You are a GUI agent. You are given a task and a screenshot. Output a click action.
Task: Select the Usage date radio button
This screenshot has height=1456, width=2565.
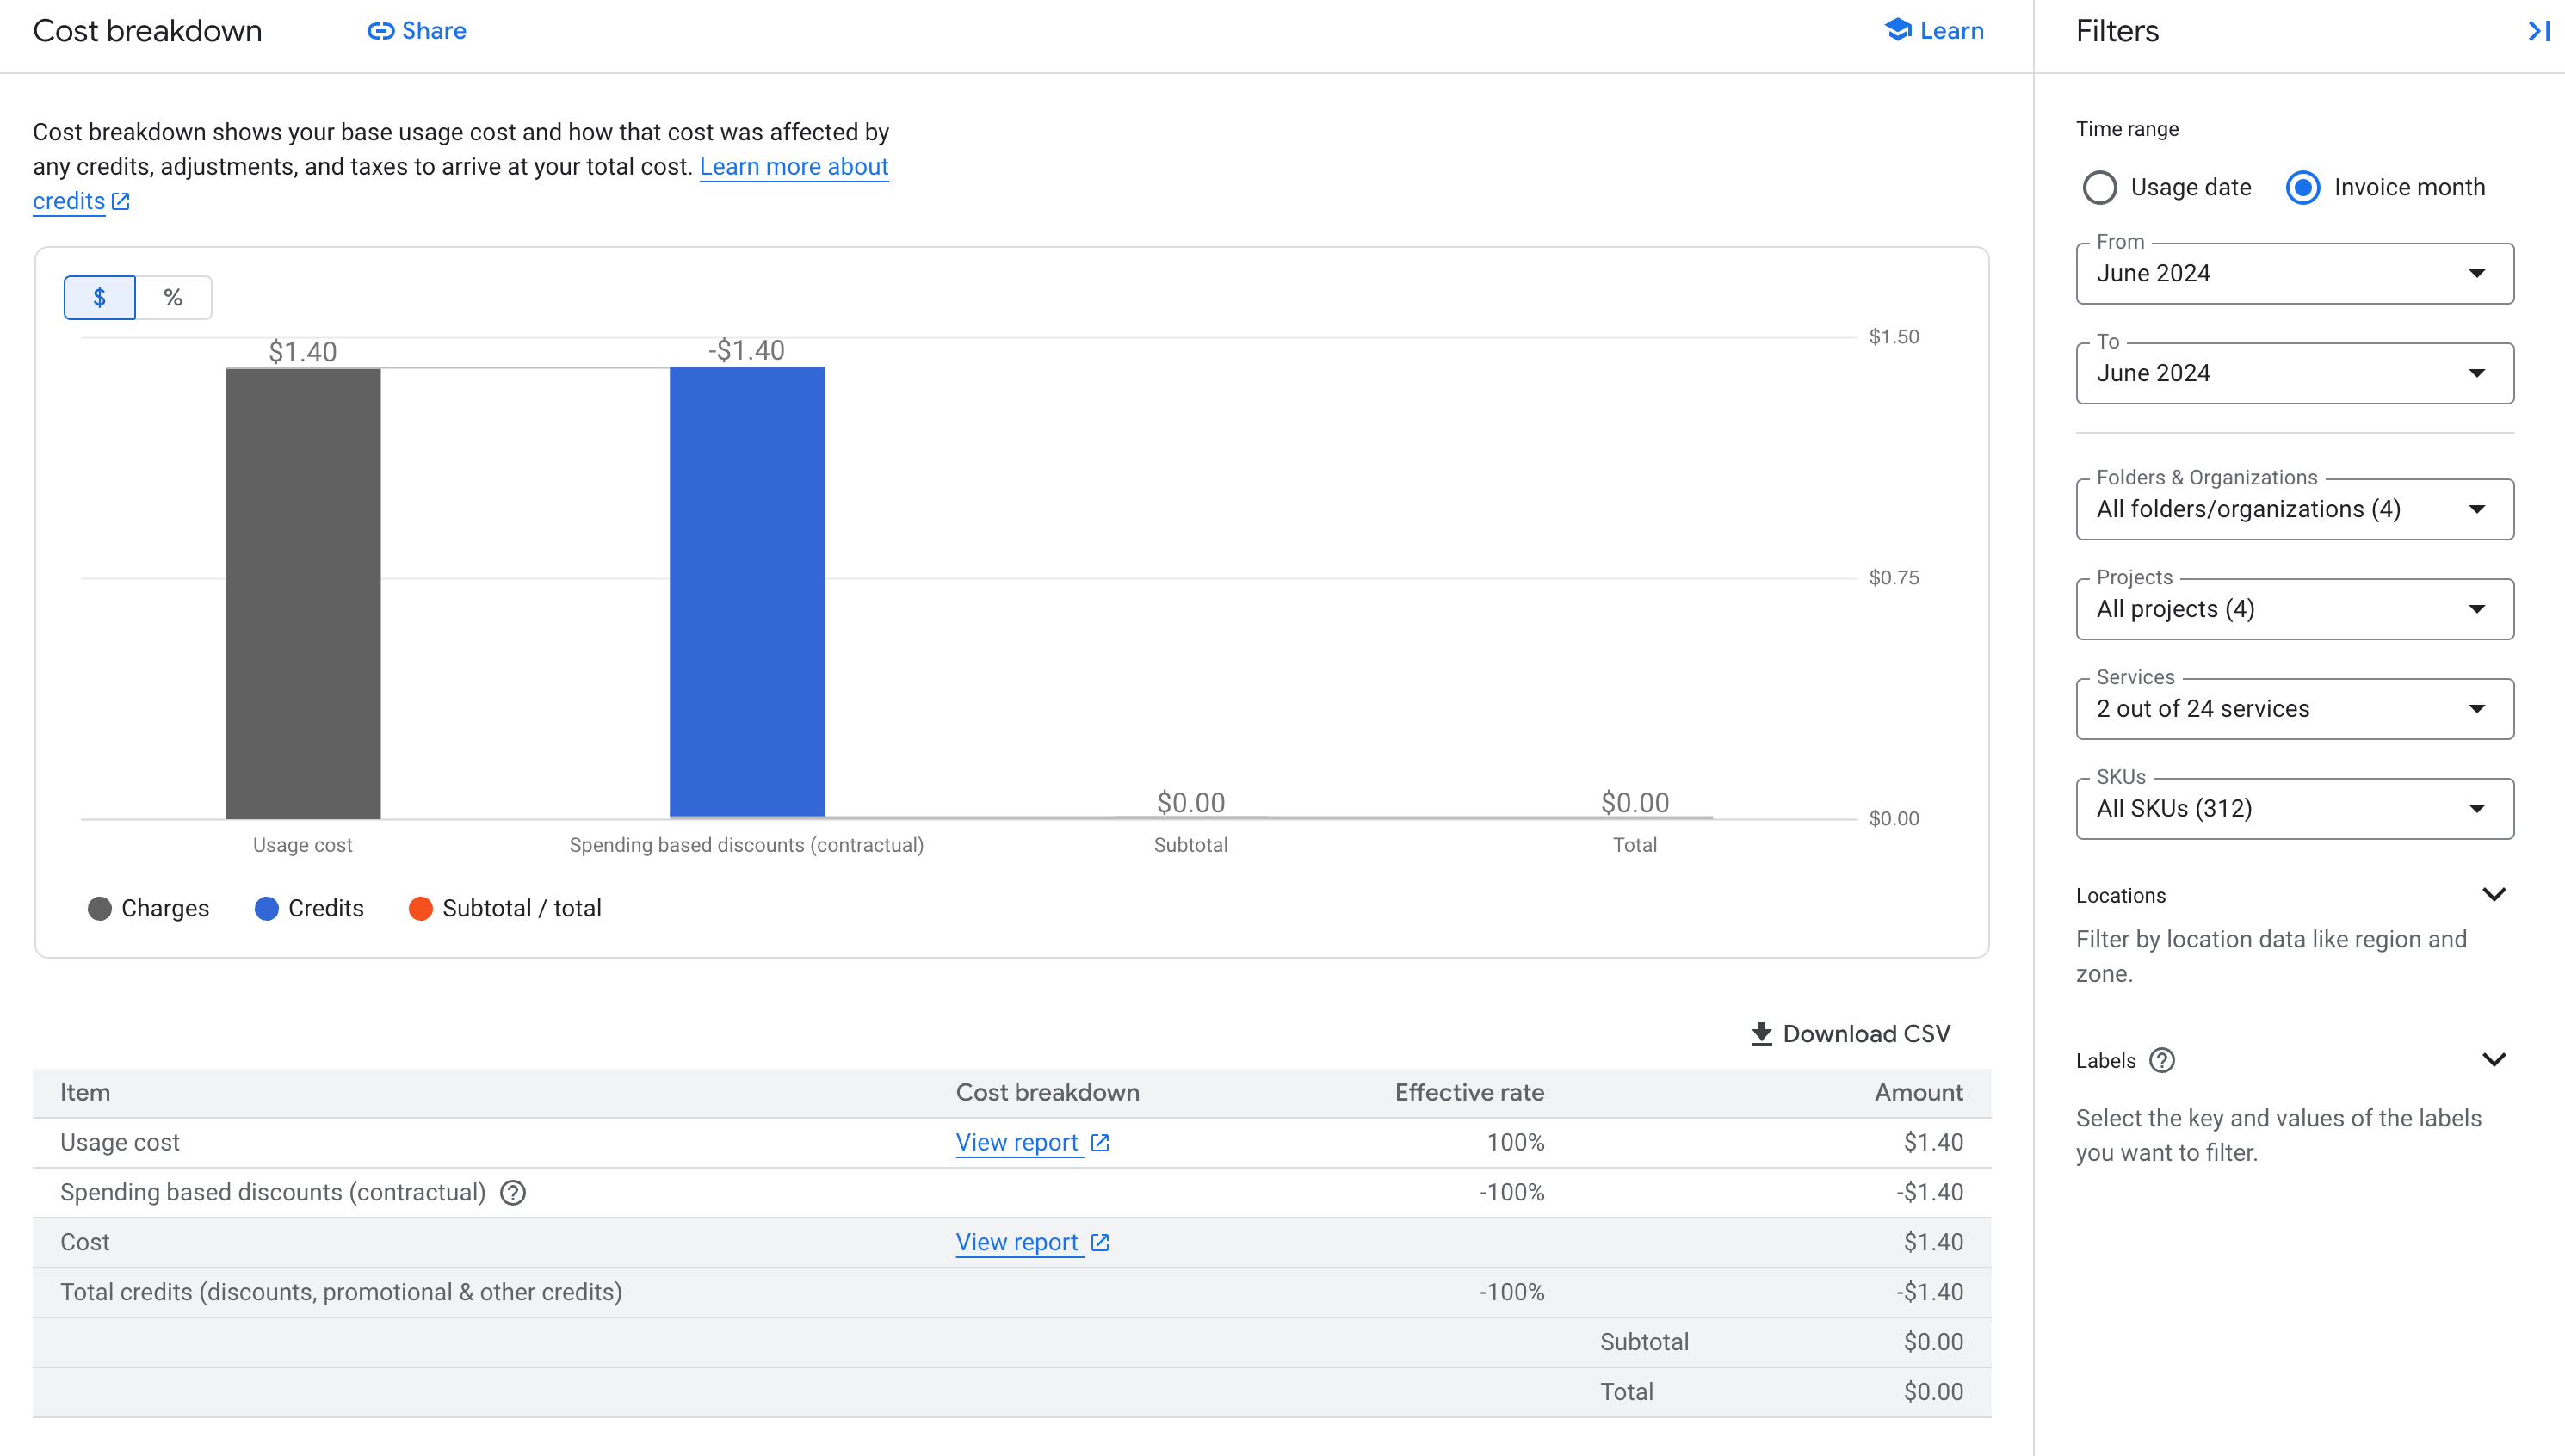2099,187
